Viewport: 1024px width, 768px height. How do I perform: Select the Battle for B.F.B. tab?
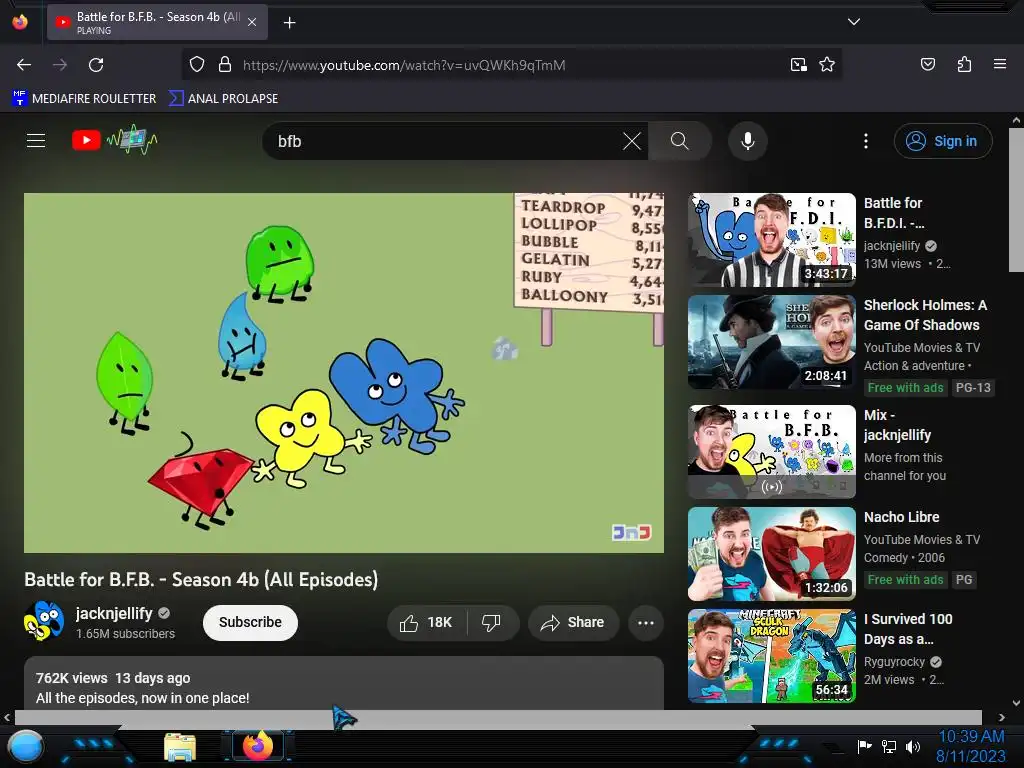click(x=157, y=22)
